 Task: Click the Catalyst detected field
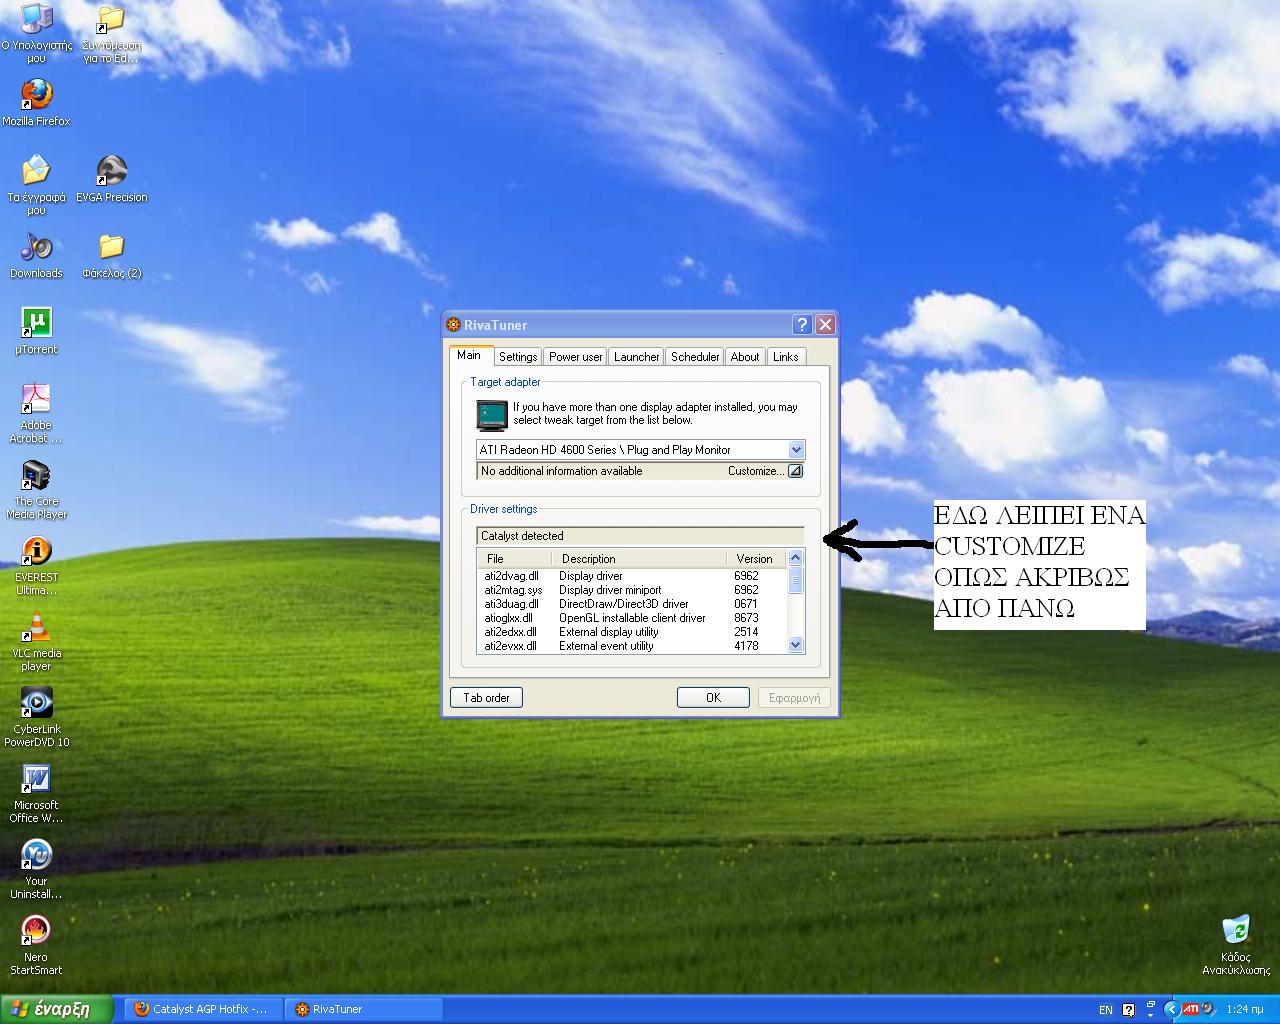pyautogui.click(x=640, y=536)
